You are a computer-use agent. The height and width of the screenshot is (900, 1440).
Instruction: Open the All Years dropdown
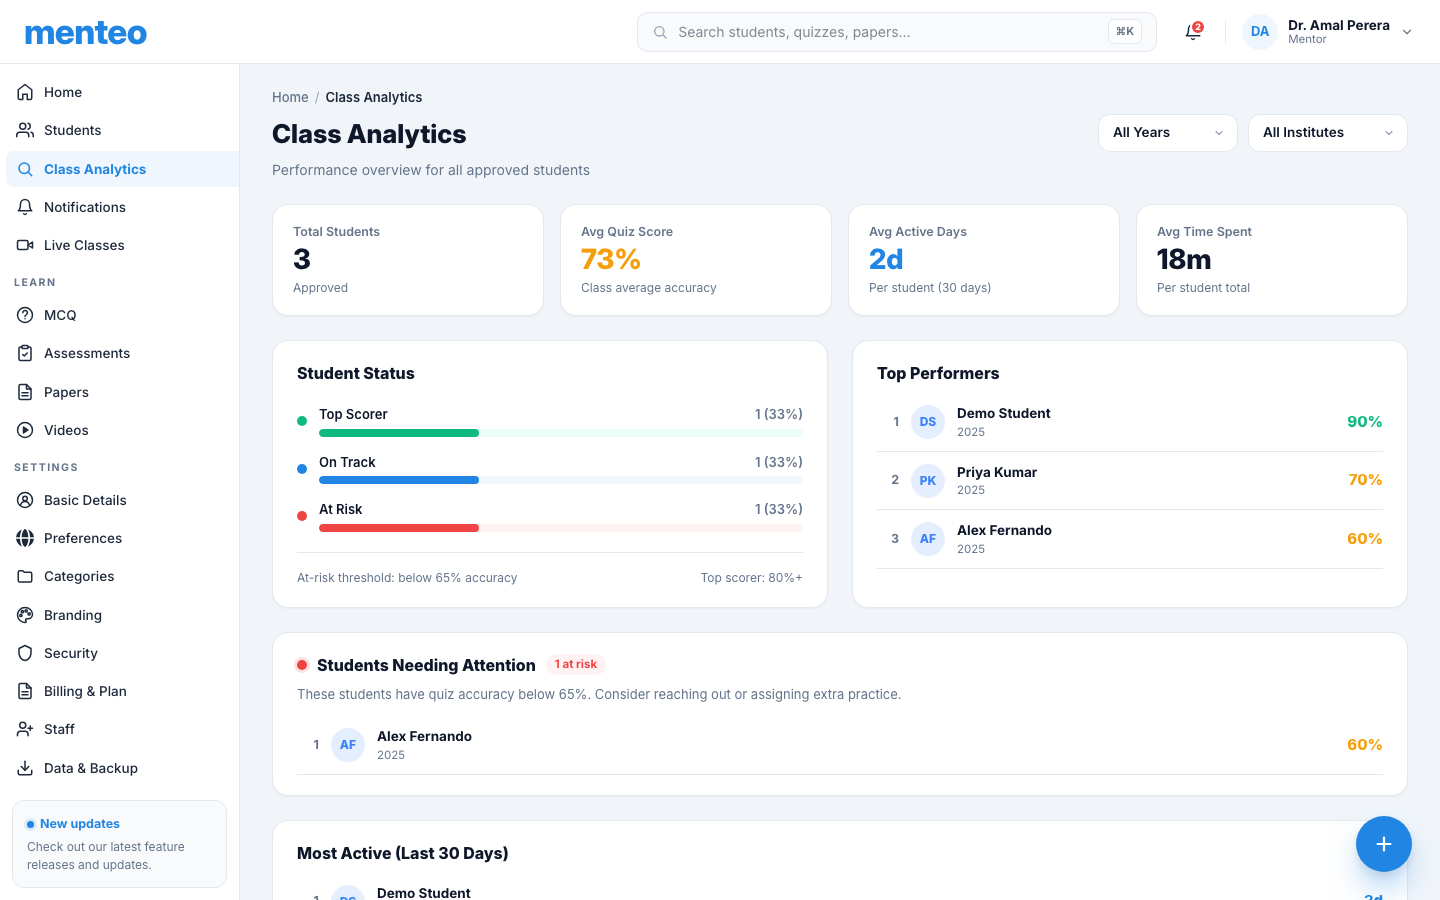(1168, 133)
